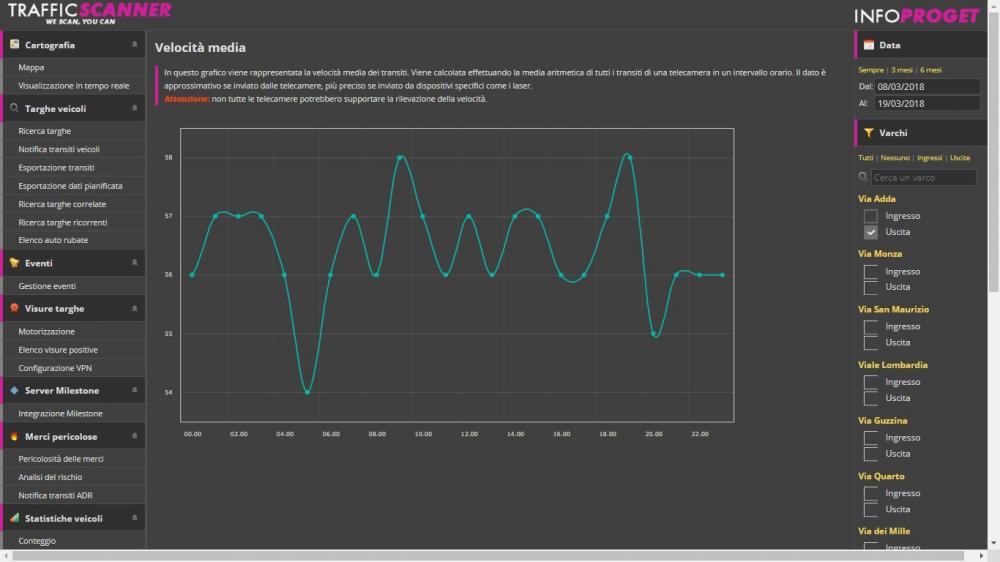Uncheck Via Adda Uscita checkbox

pyautogui.click(x=871, y=232)
